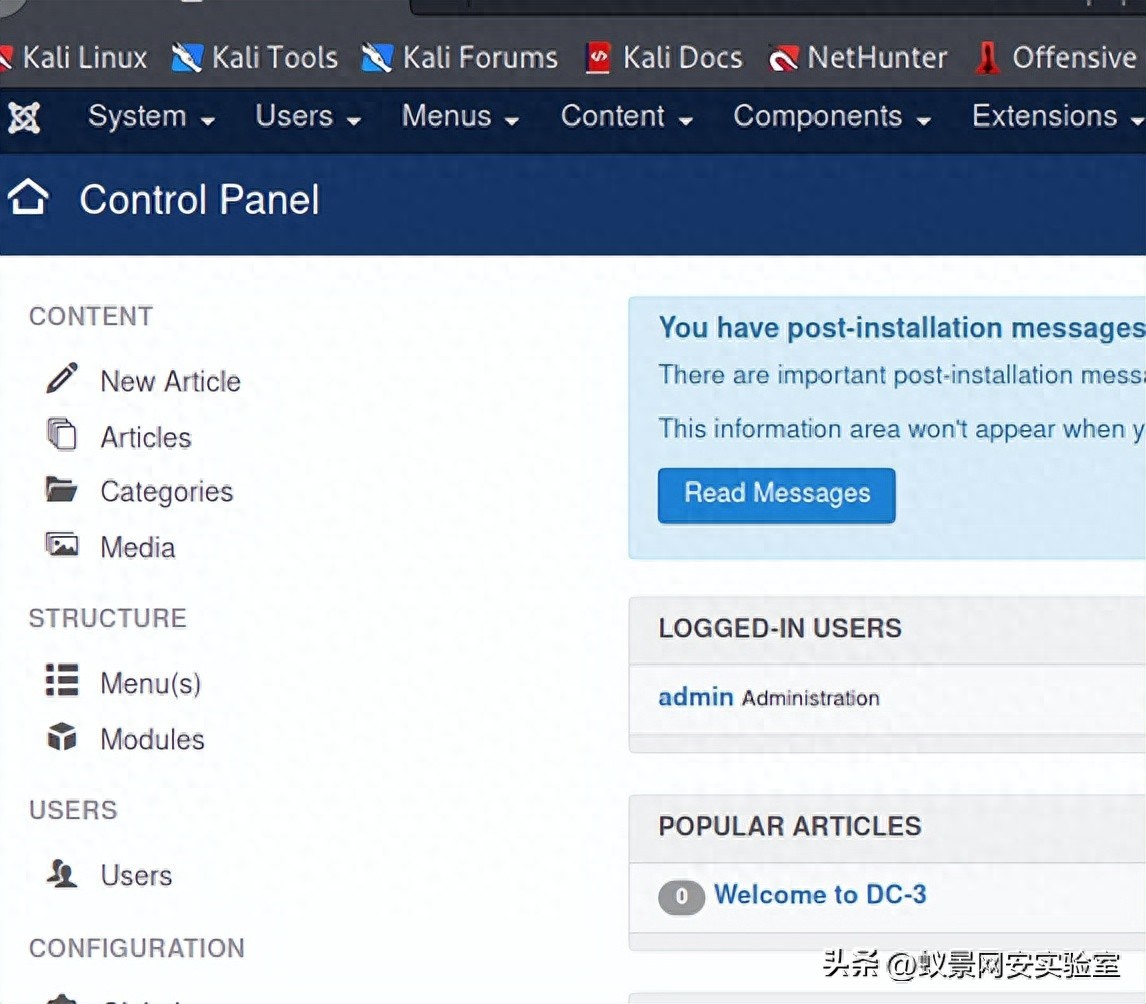This screenshot has width=1146, height=1004.
Task: Open the Kali Forums bookmark
Action: (460, 58)
